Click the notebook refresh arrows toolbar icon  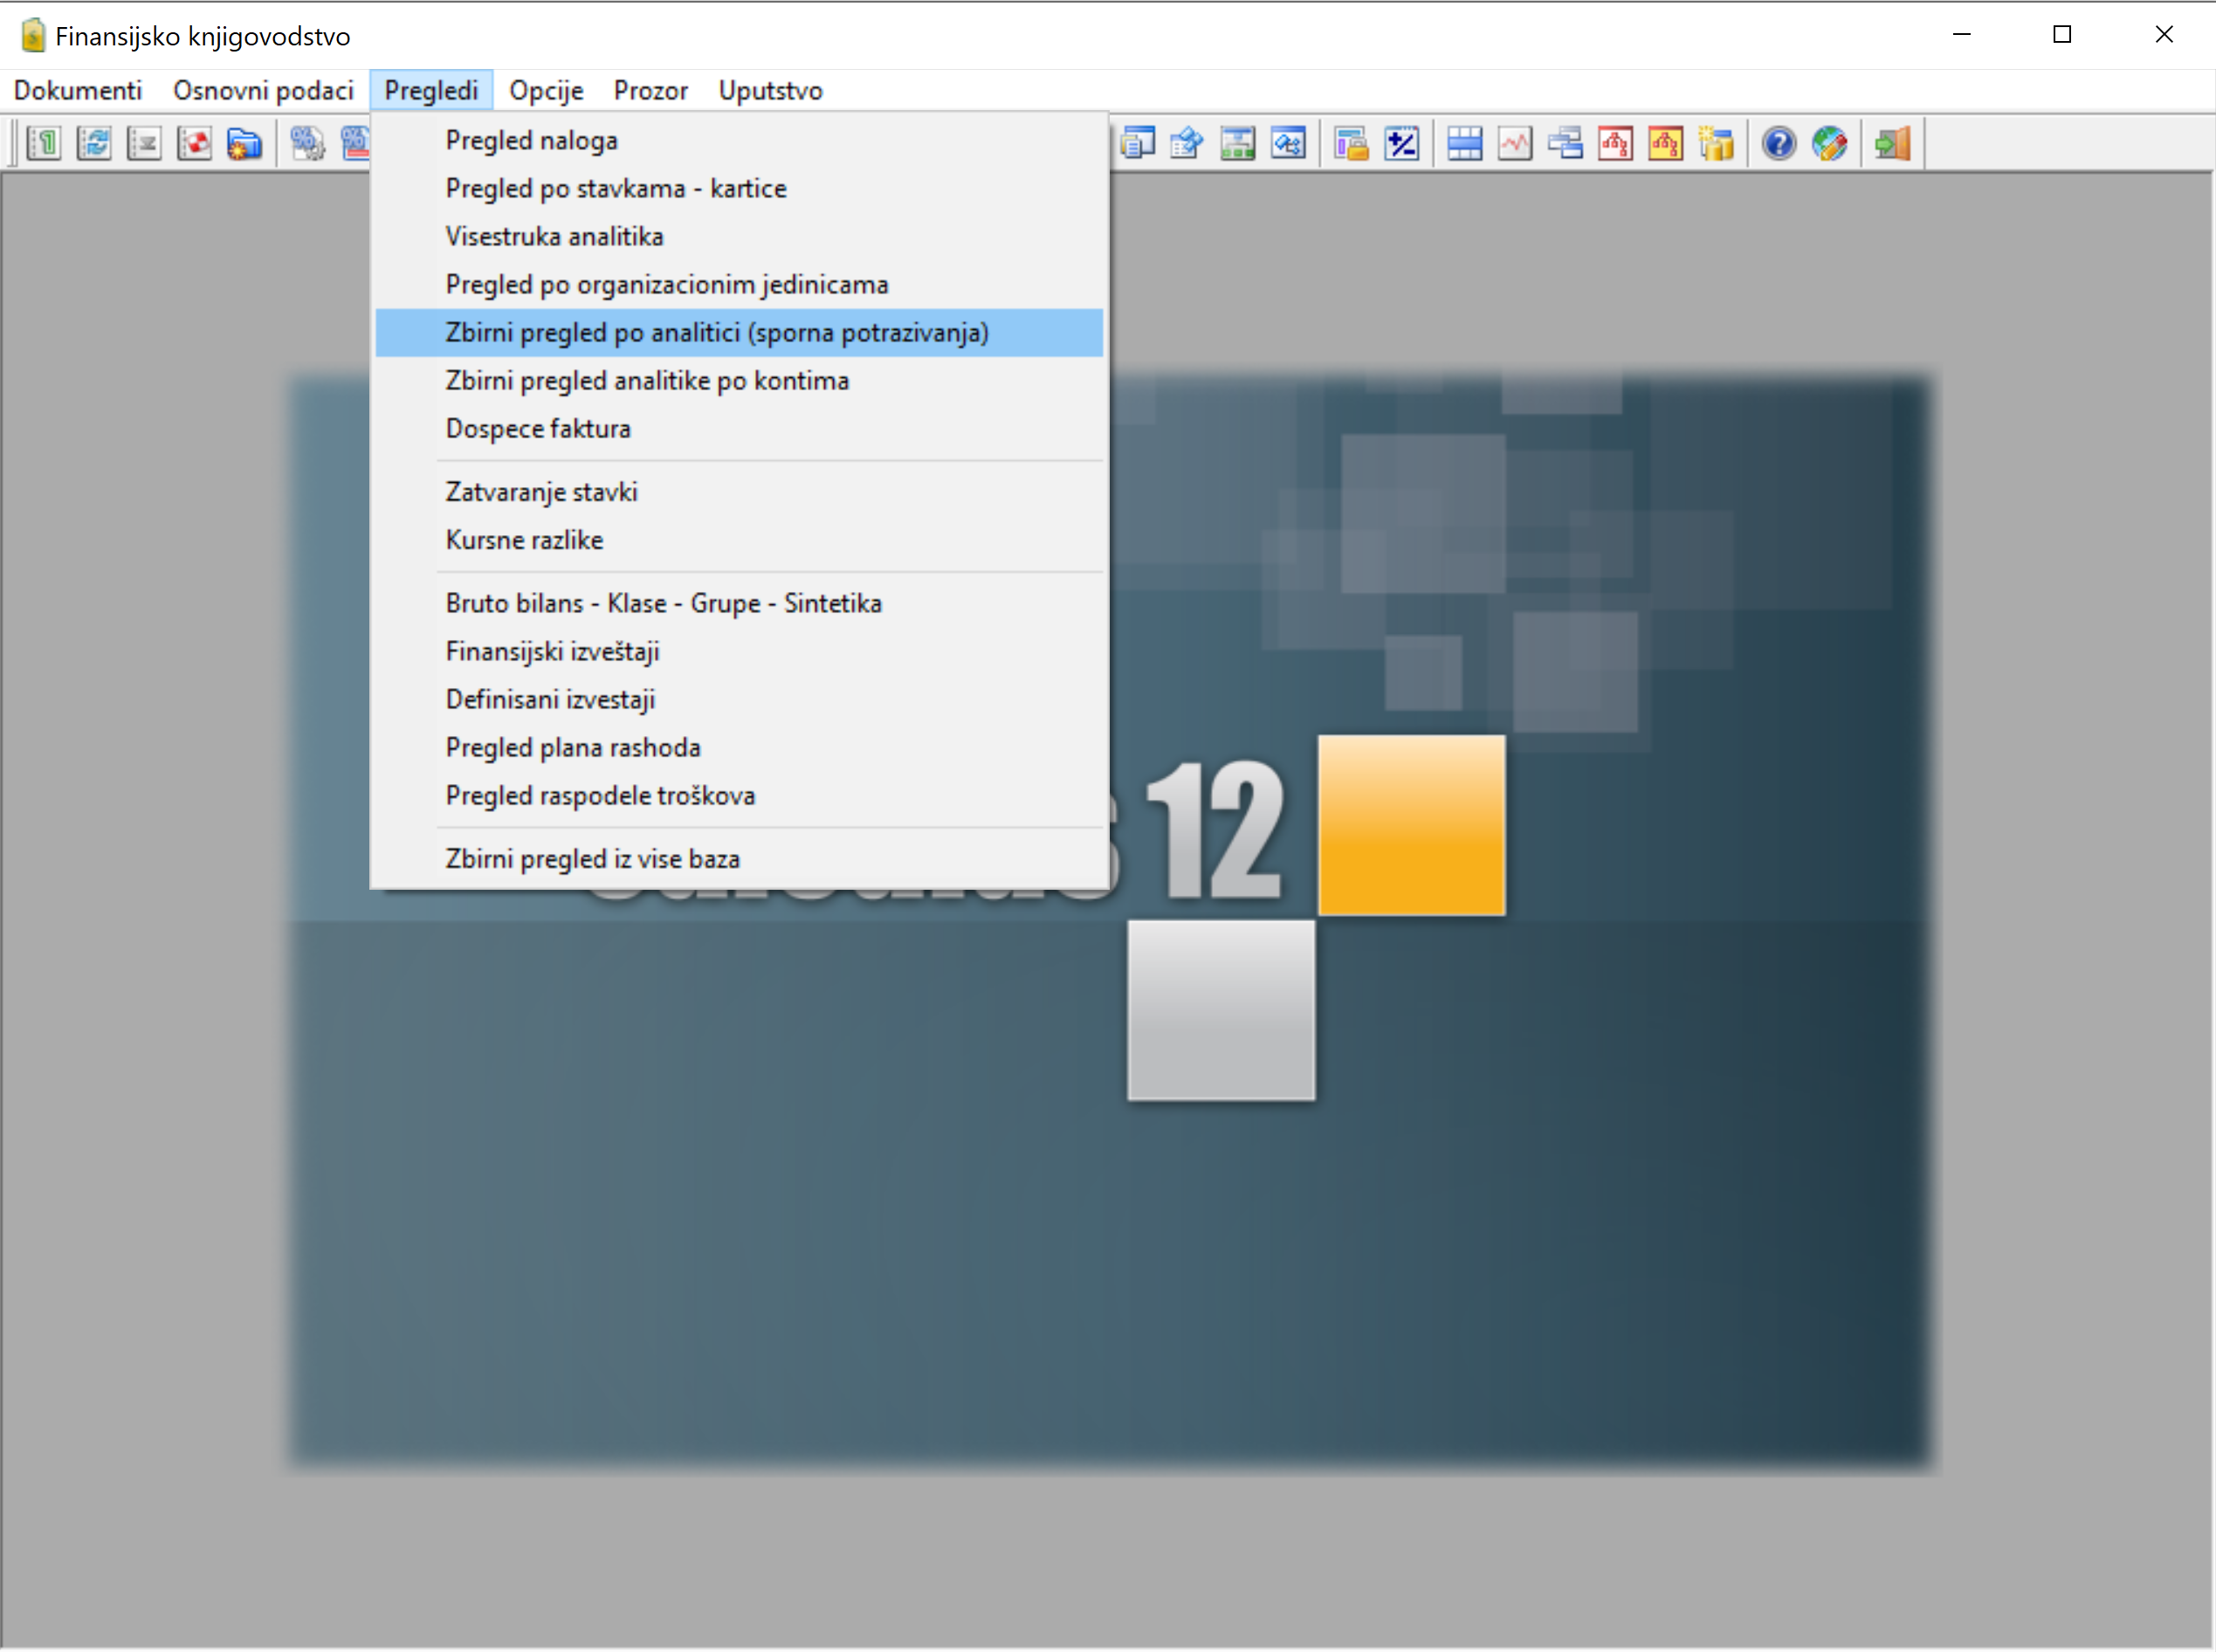94,144
